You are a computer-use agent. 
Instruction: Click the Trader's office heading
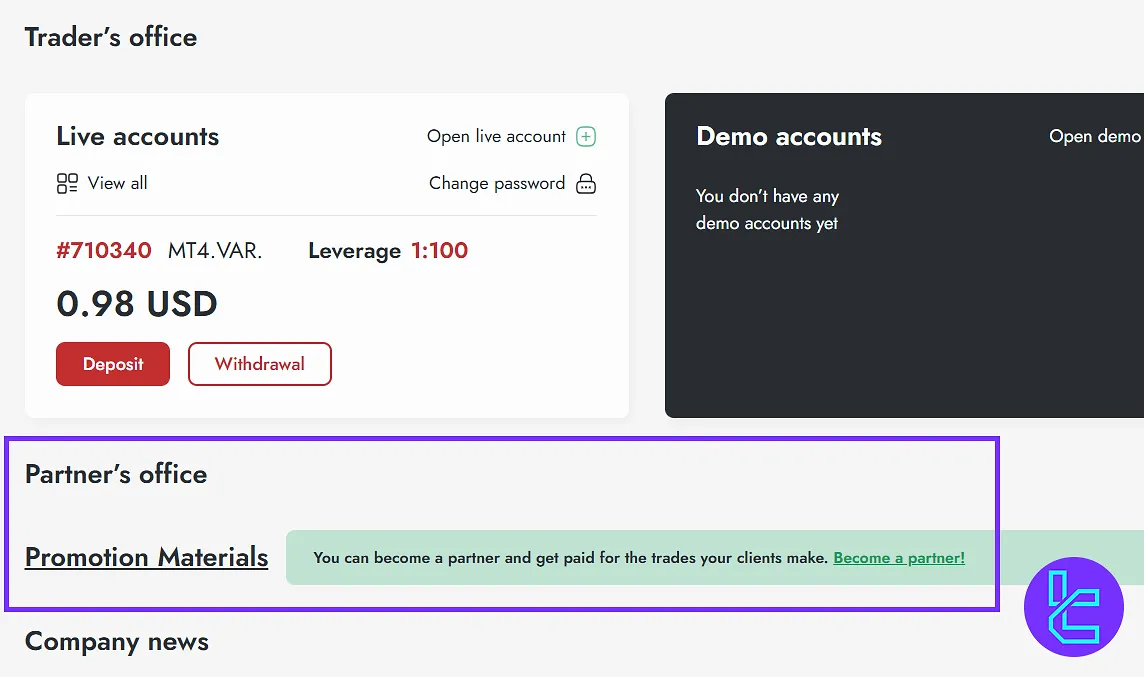[x=111, y=37]
